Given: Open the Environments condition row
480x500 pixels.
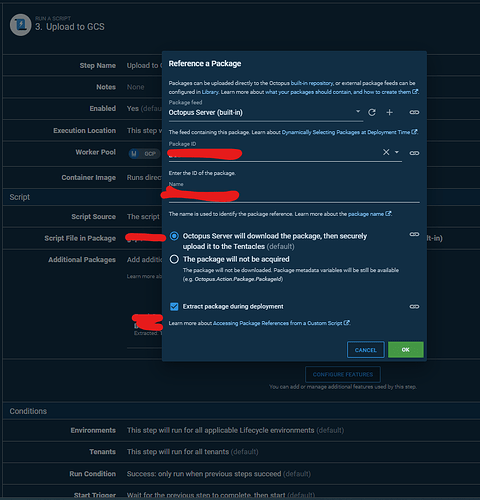Looking at the screenshot, I should [240, 430].
